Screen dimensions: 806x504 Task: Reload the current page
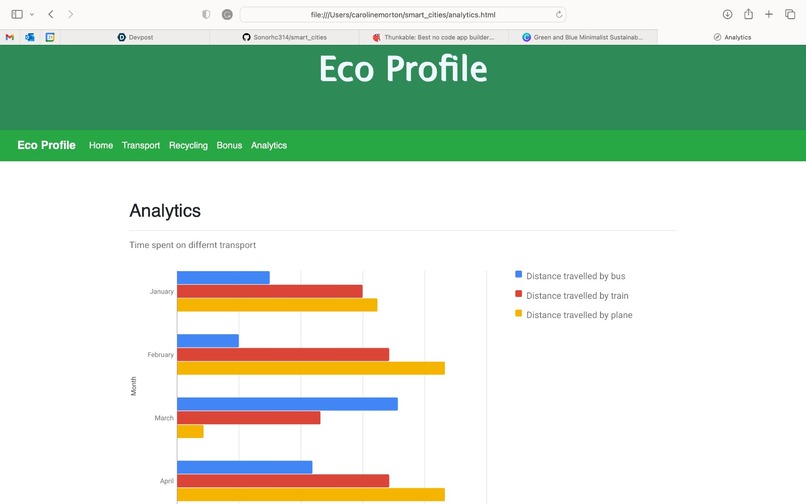coord(559,14)
